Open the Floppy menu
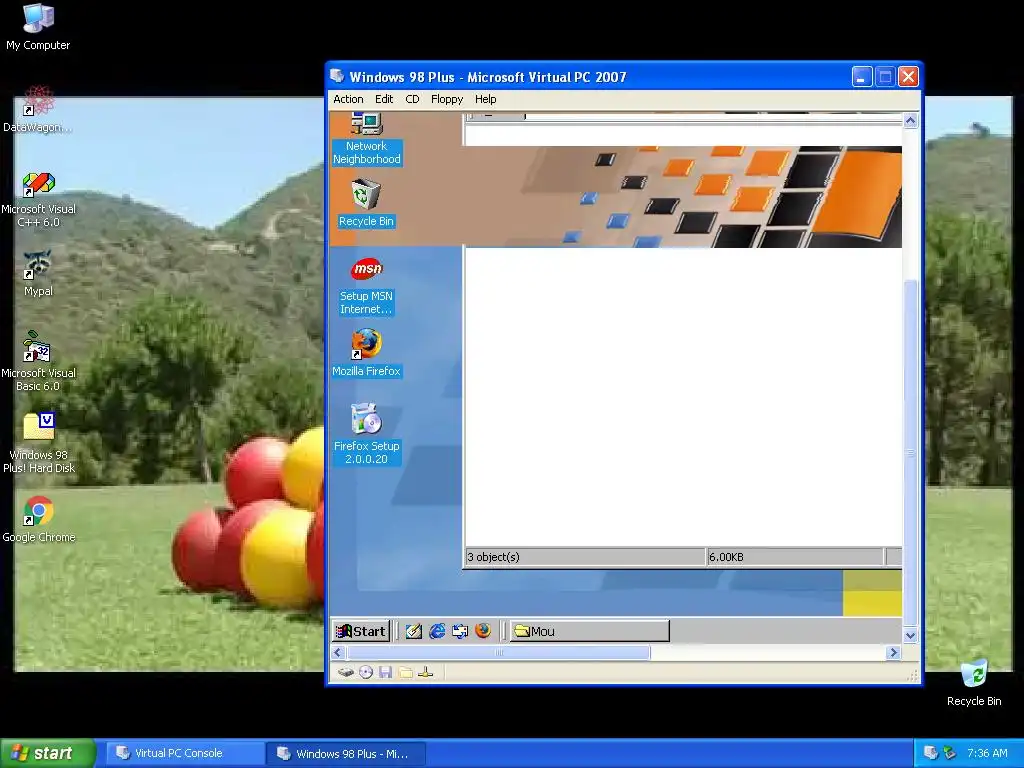Image resolution: width=1024 pixels, height=768 pixels. pos(447,99)
